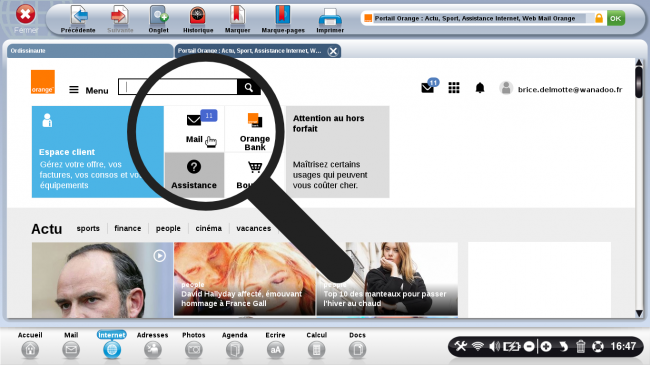Open the apps grid icon
650x365 pixels.
click(454, 88)
